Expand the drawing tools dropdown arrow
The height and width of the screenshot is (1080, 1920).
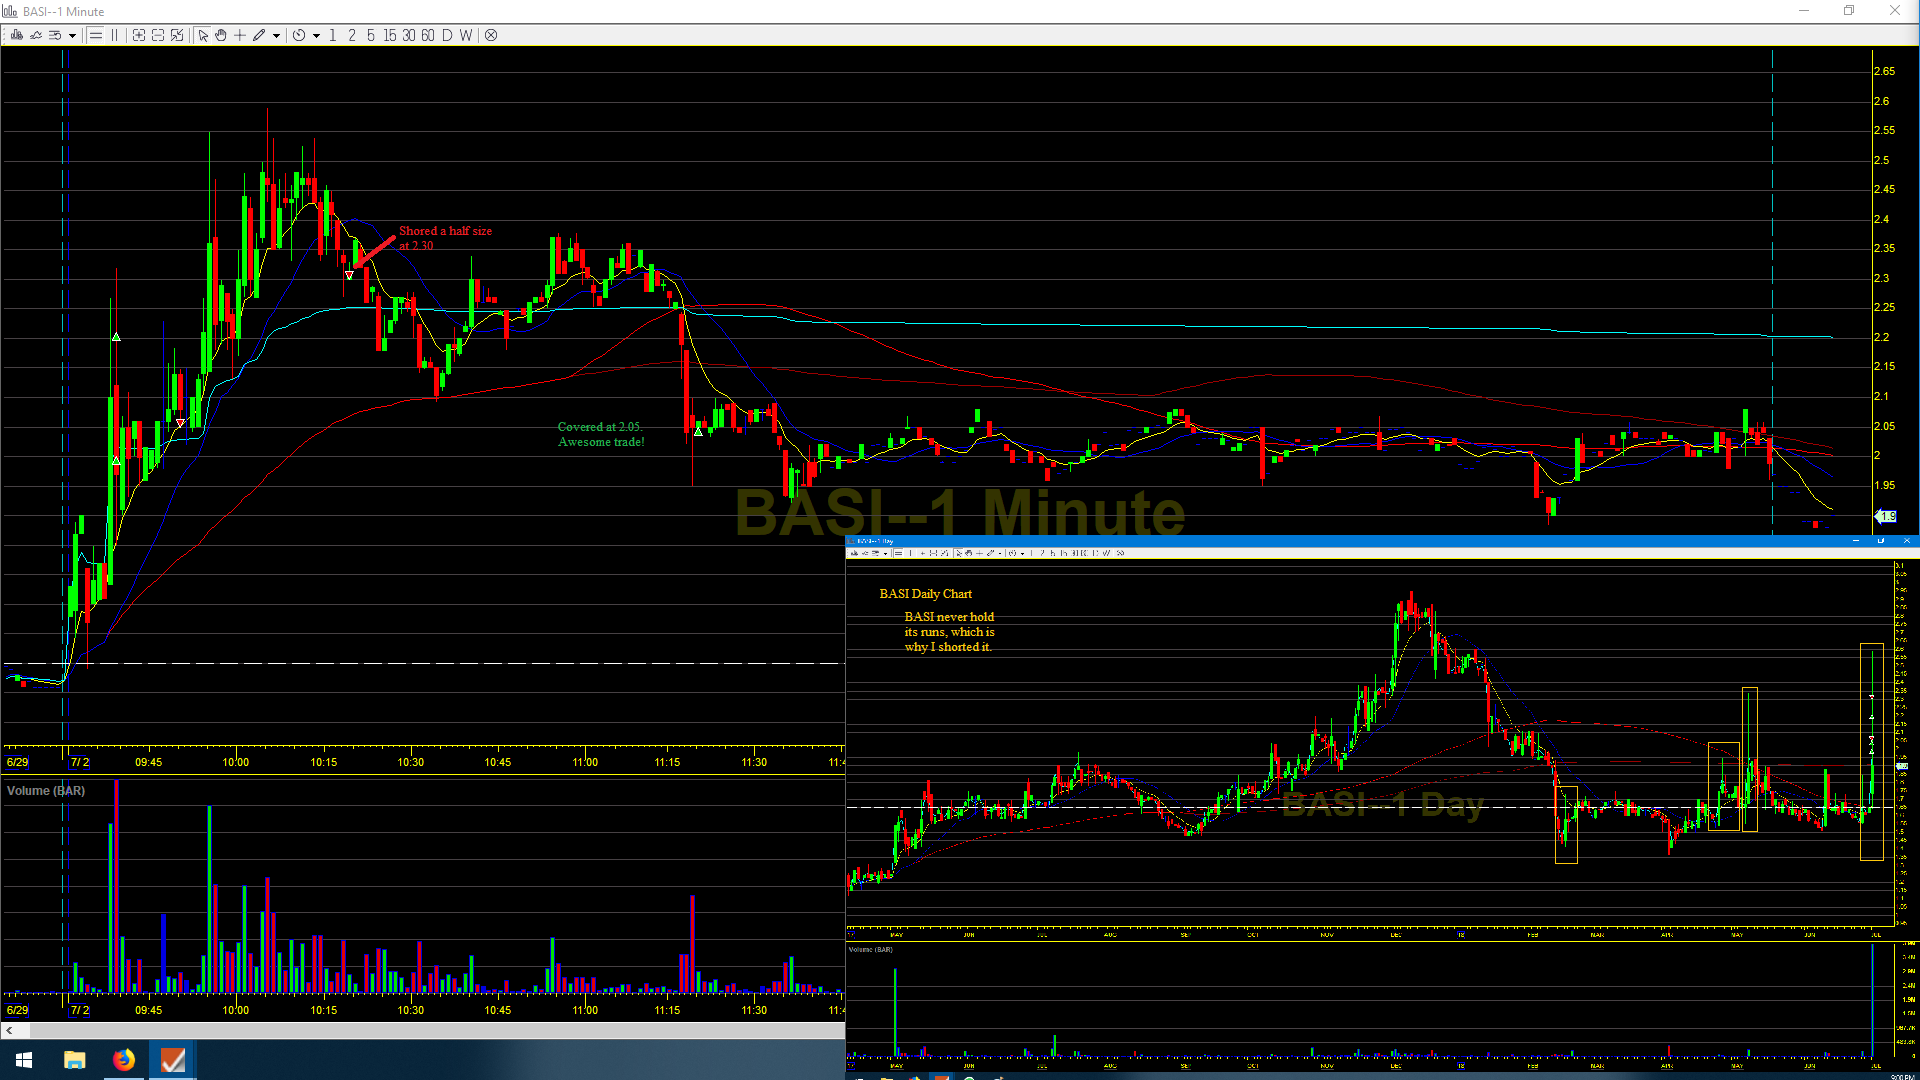276,35
